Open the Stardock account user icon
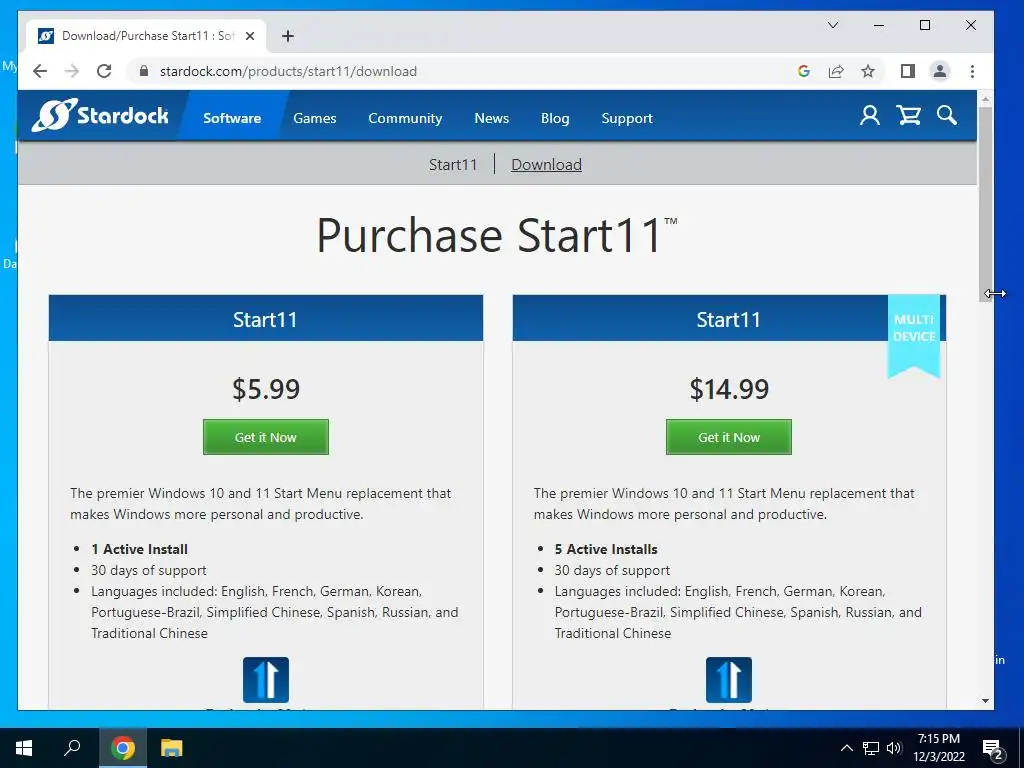This screenshot has height=768, width=1024. point(869,116)
